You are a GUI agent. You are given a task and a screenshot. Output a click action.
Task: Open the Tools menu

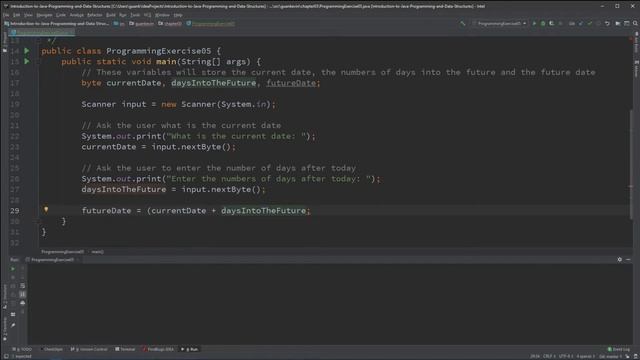point(135,15)
